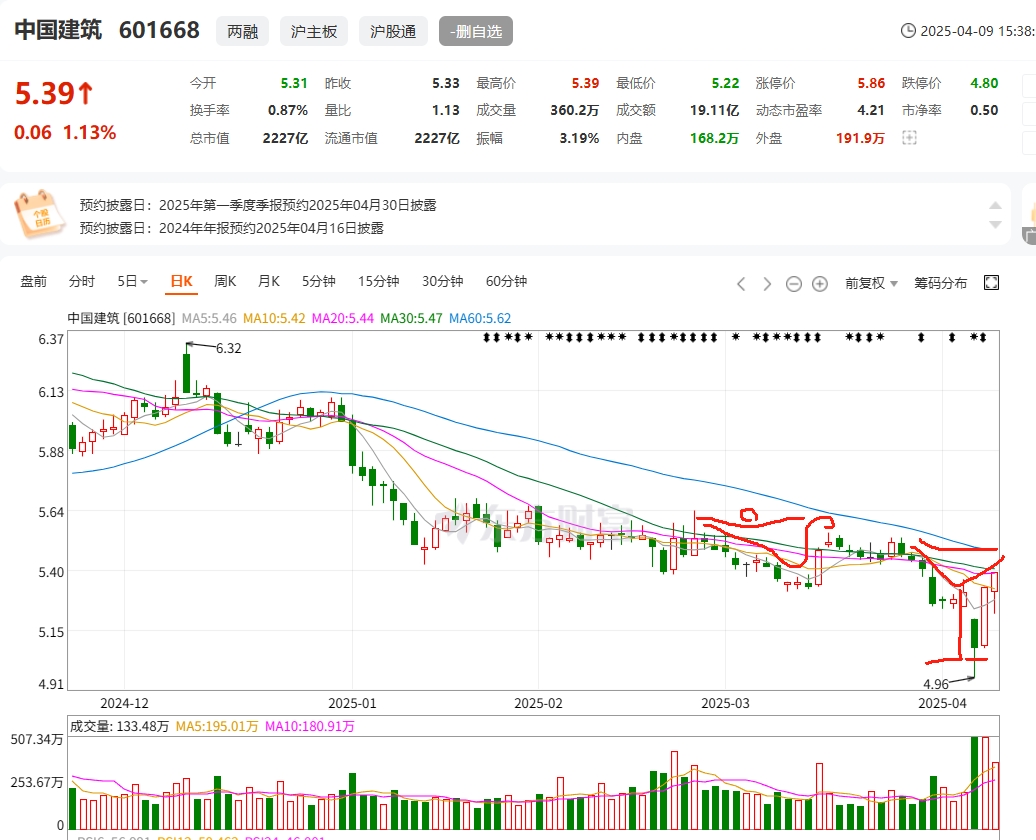Click the 2025年第一季度季报 disclosure notice
1036x840 pixels.
coord(297,206)
